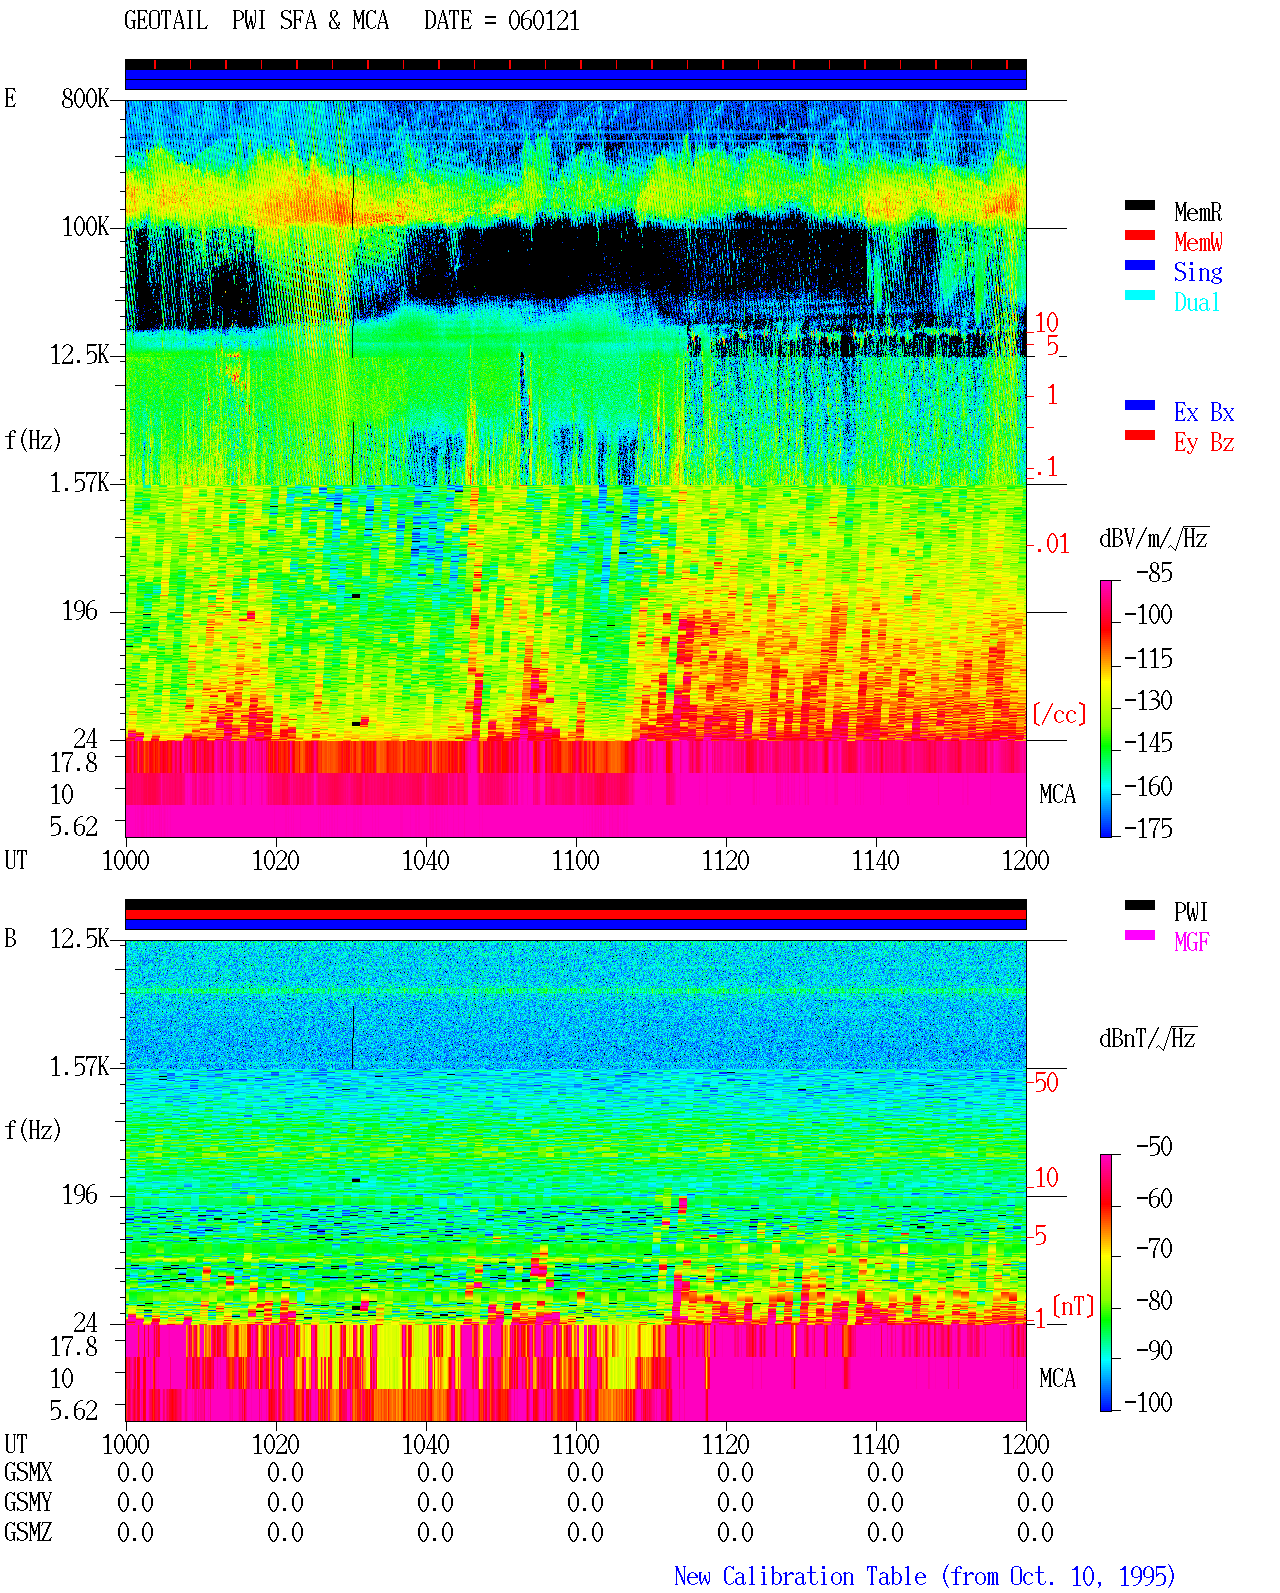
Task: Click the 'GSMZ' row label
Action: (28, 1532)
